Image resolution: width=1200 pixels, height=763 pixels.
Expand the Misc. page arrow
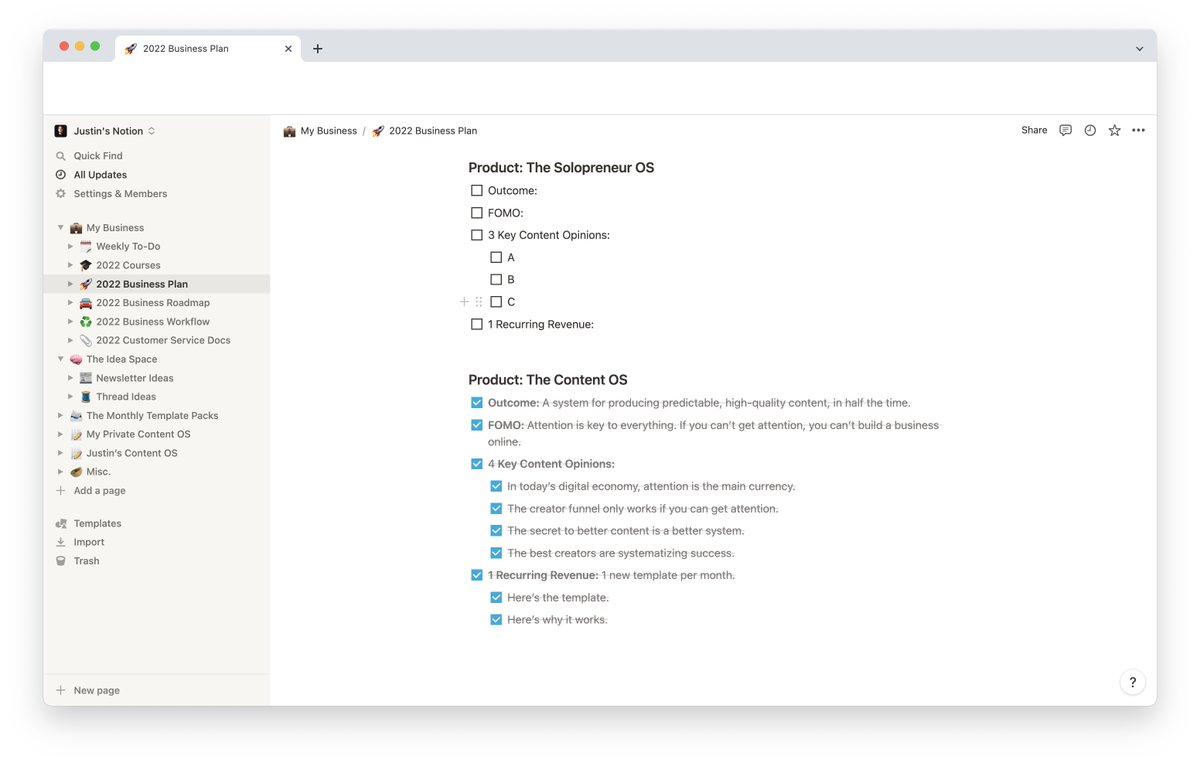pos(60,472)
